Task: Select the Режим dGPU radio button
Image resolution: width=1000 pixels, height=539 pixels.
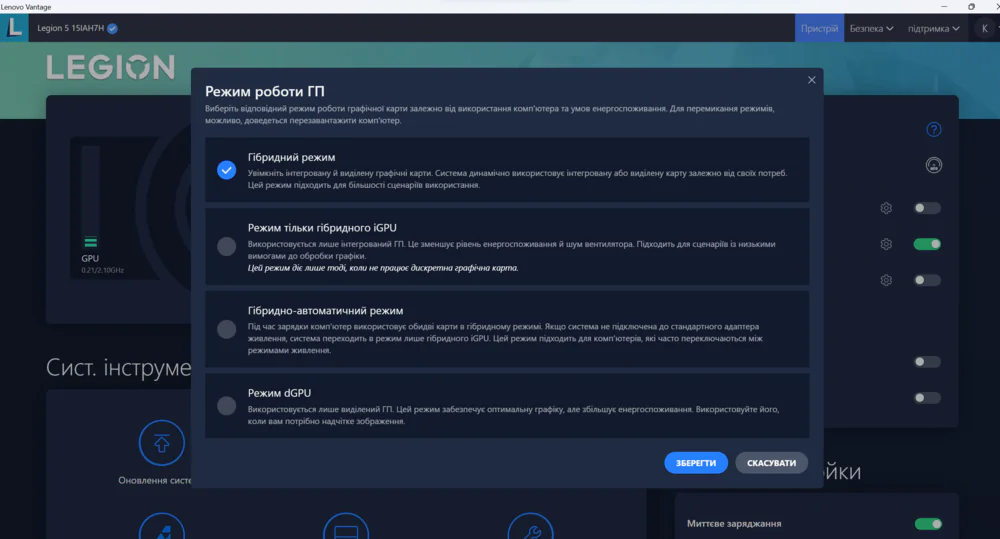Action: click(226, 406)
